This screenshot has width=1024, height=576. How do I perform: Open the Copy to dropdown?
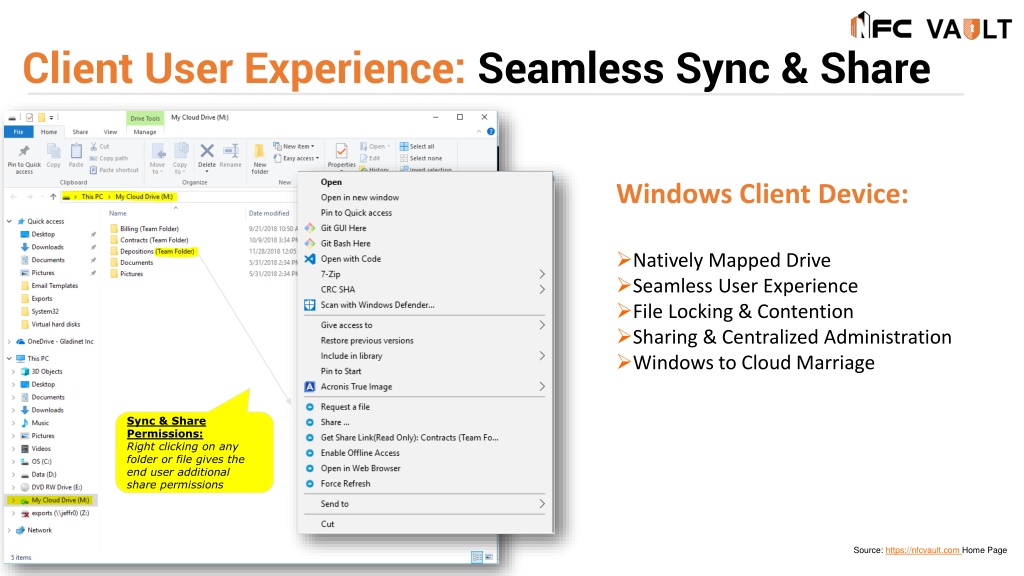180,159
